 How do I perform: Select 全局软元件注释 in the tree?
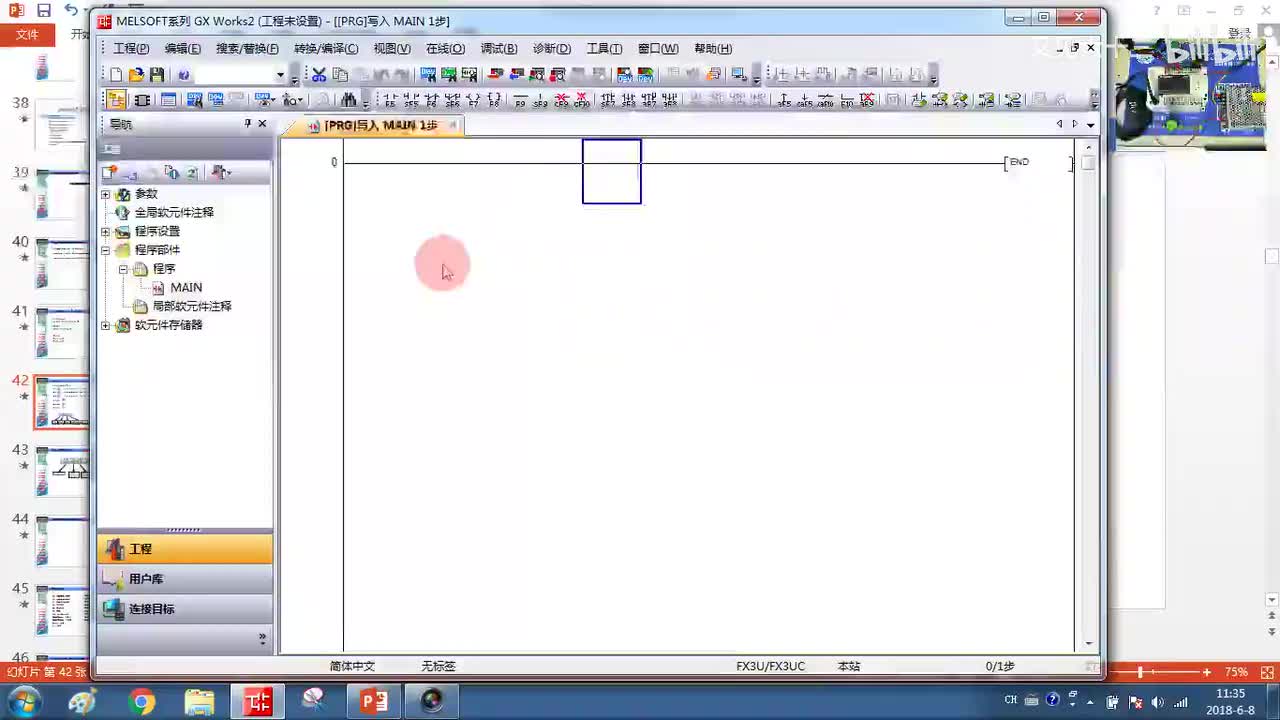[174, 213]
